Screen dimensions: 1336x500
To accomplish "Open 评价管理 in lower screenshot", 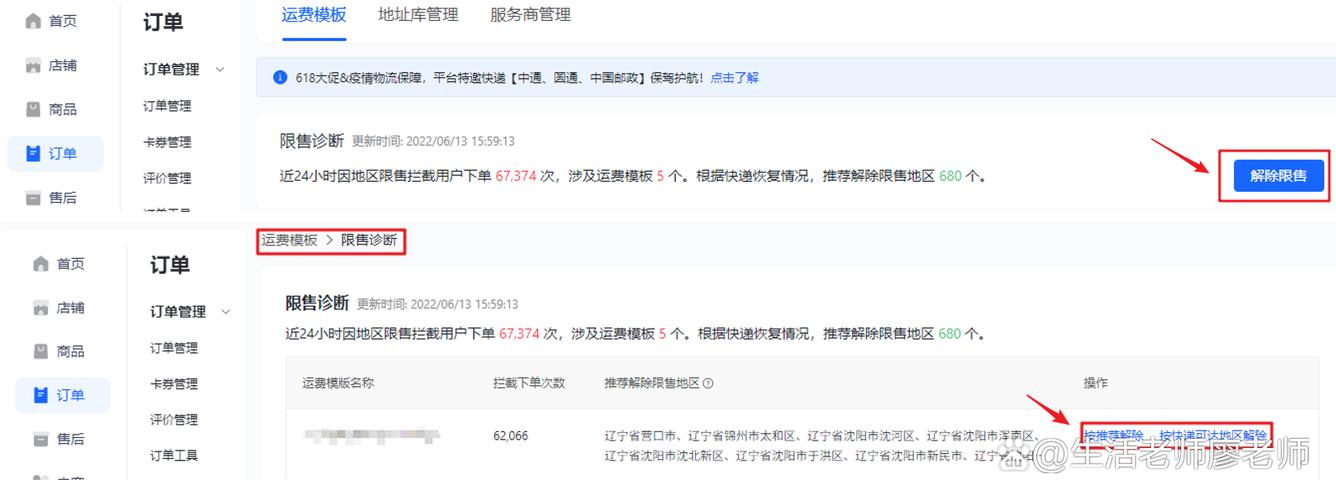I will pyautogui.click(x=174, y=419).
